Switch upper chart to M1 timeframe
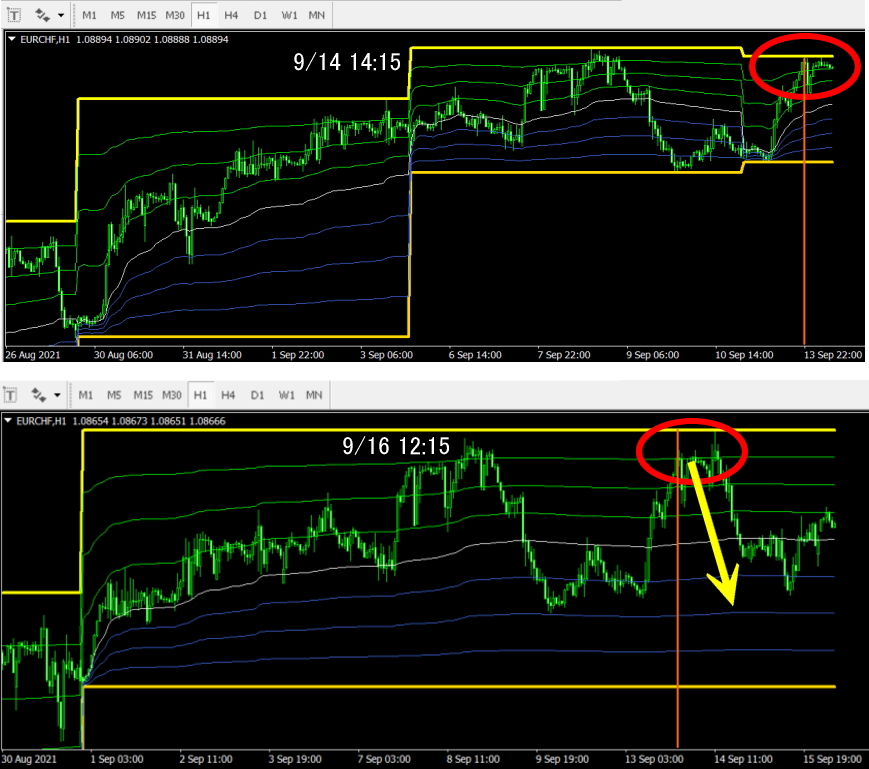 [89, 15]
